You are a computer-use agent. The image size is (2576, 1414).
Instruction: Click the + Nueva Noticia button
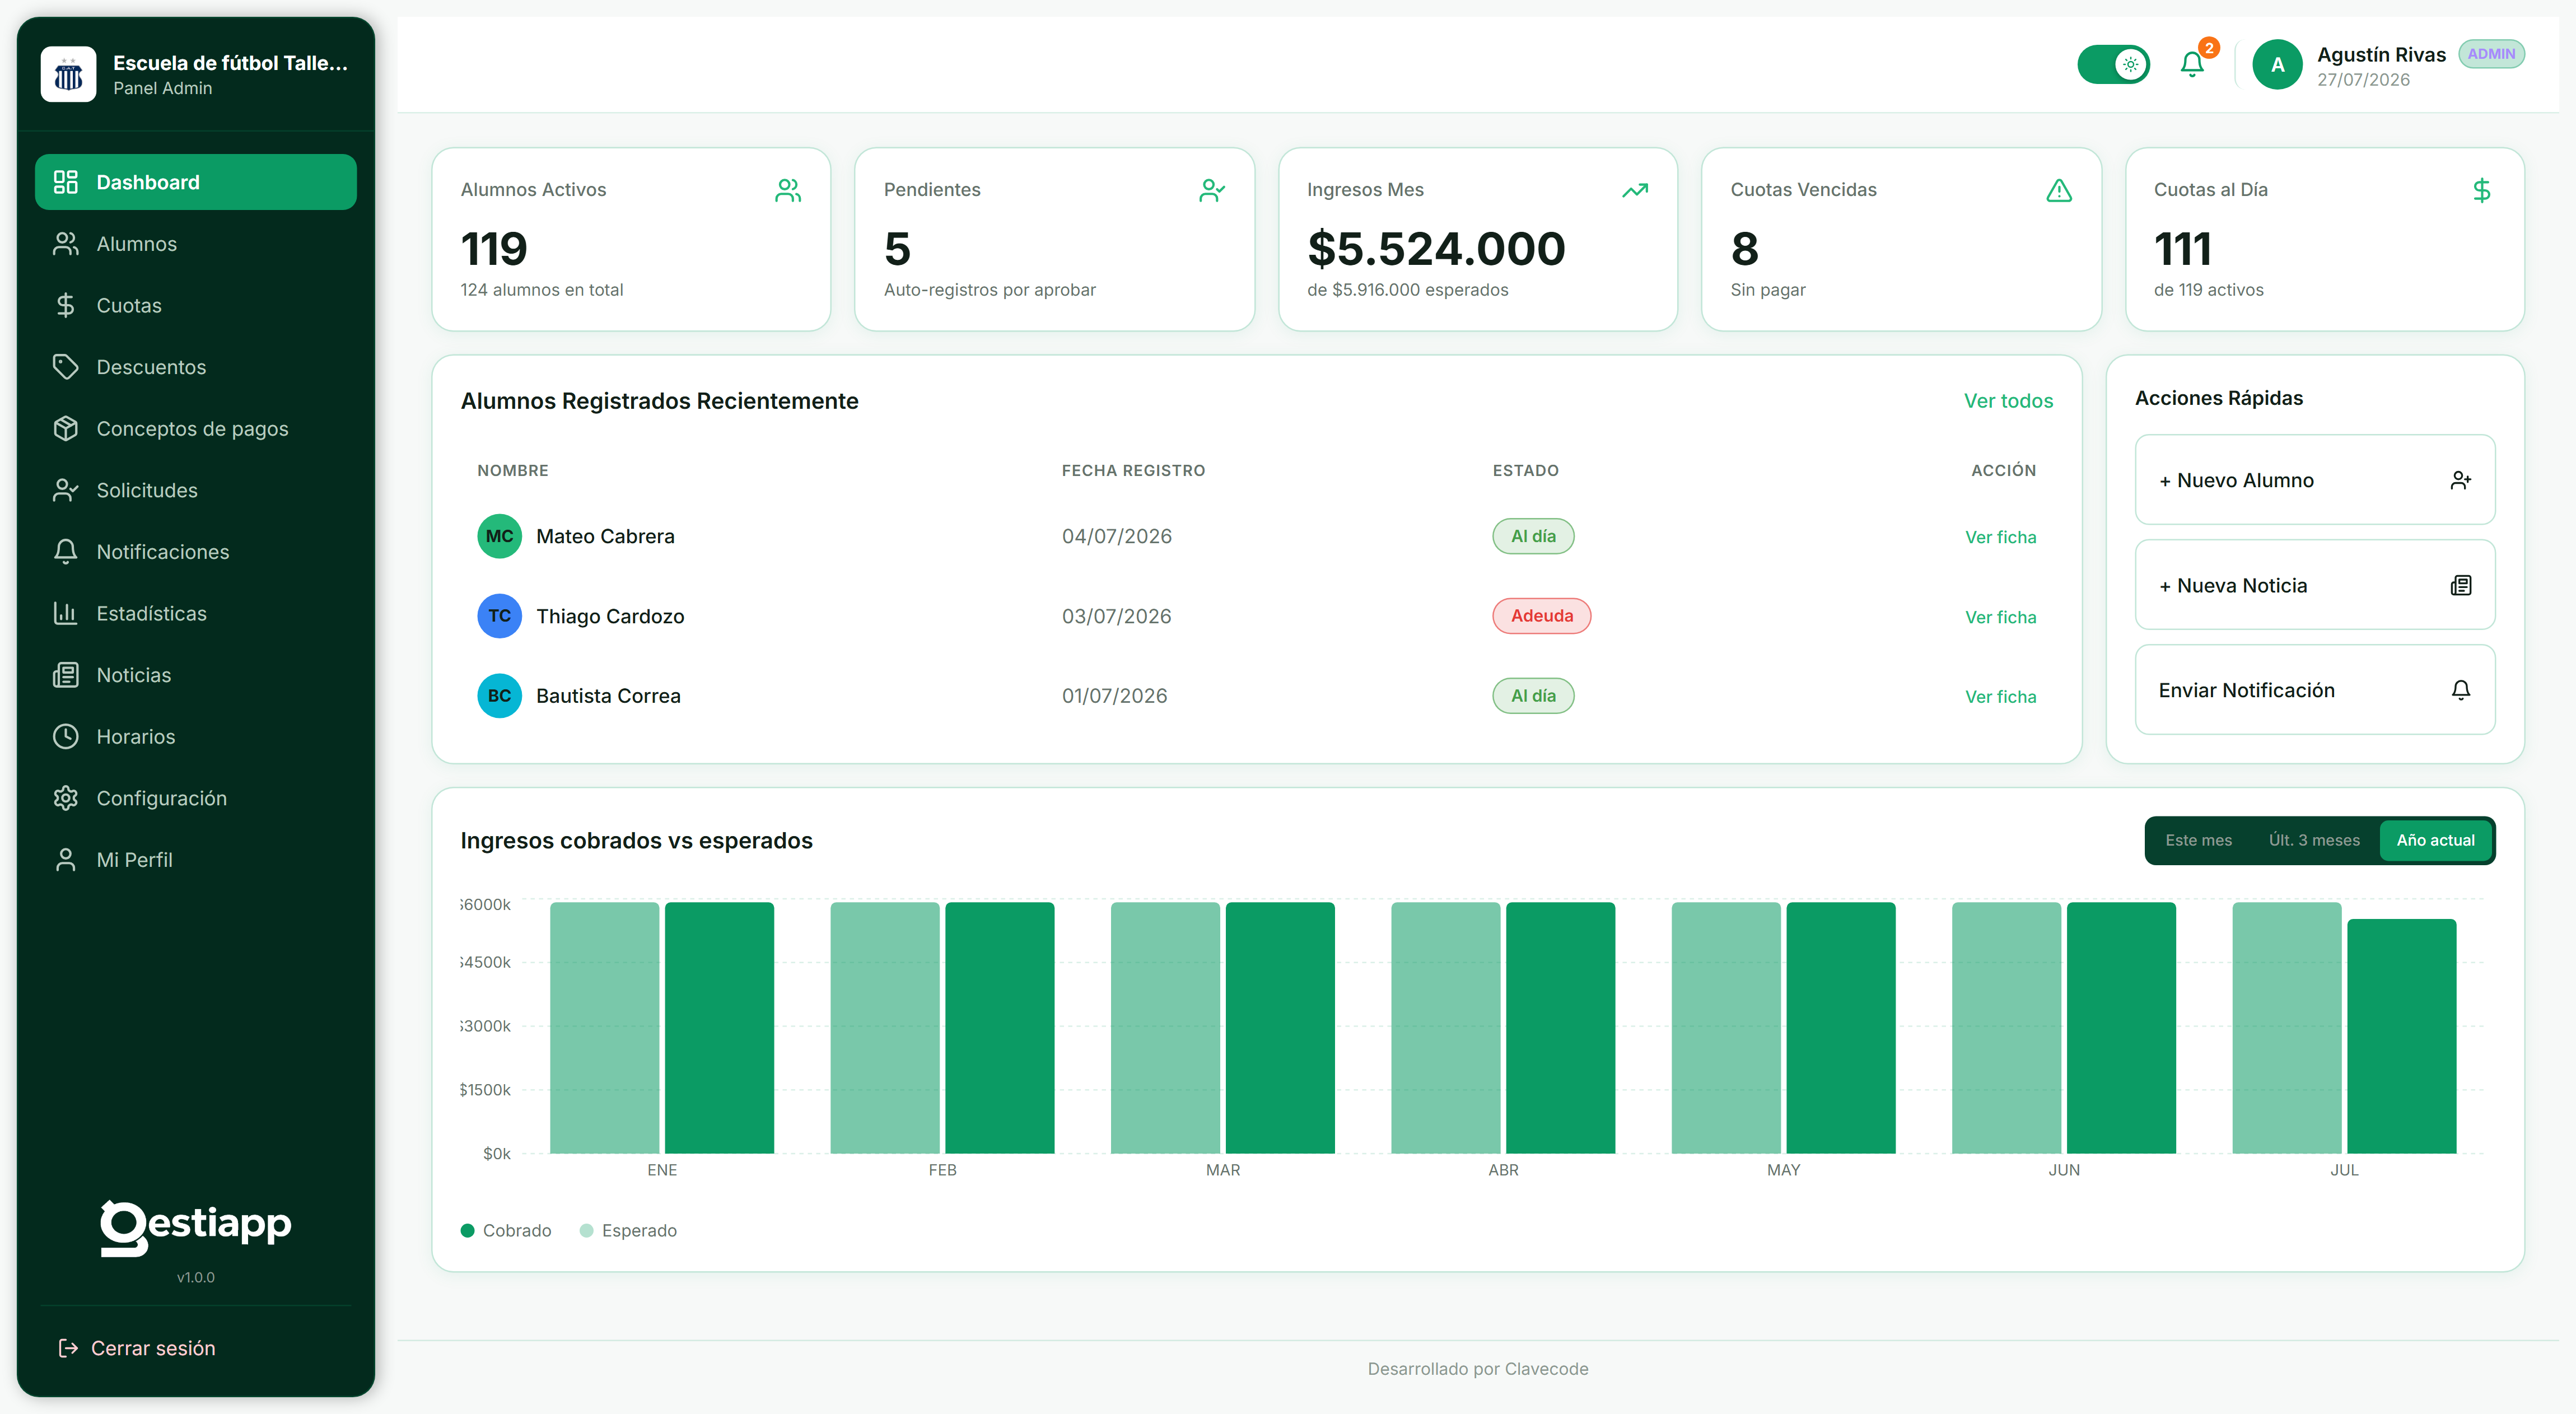2315,585
